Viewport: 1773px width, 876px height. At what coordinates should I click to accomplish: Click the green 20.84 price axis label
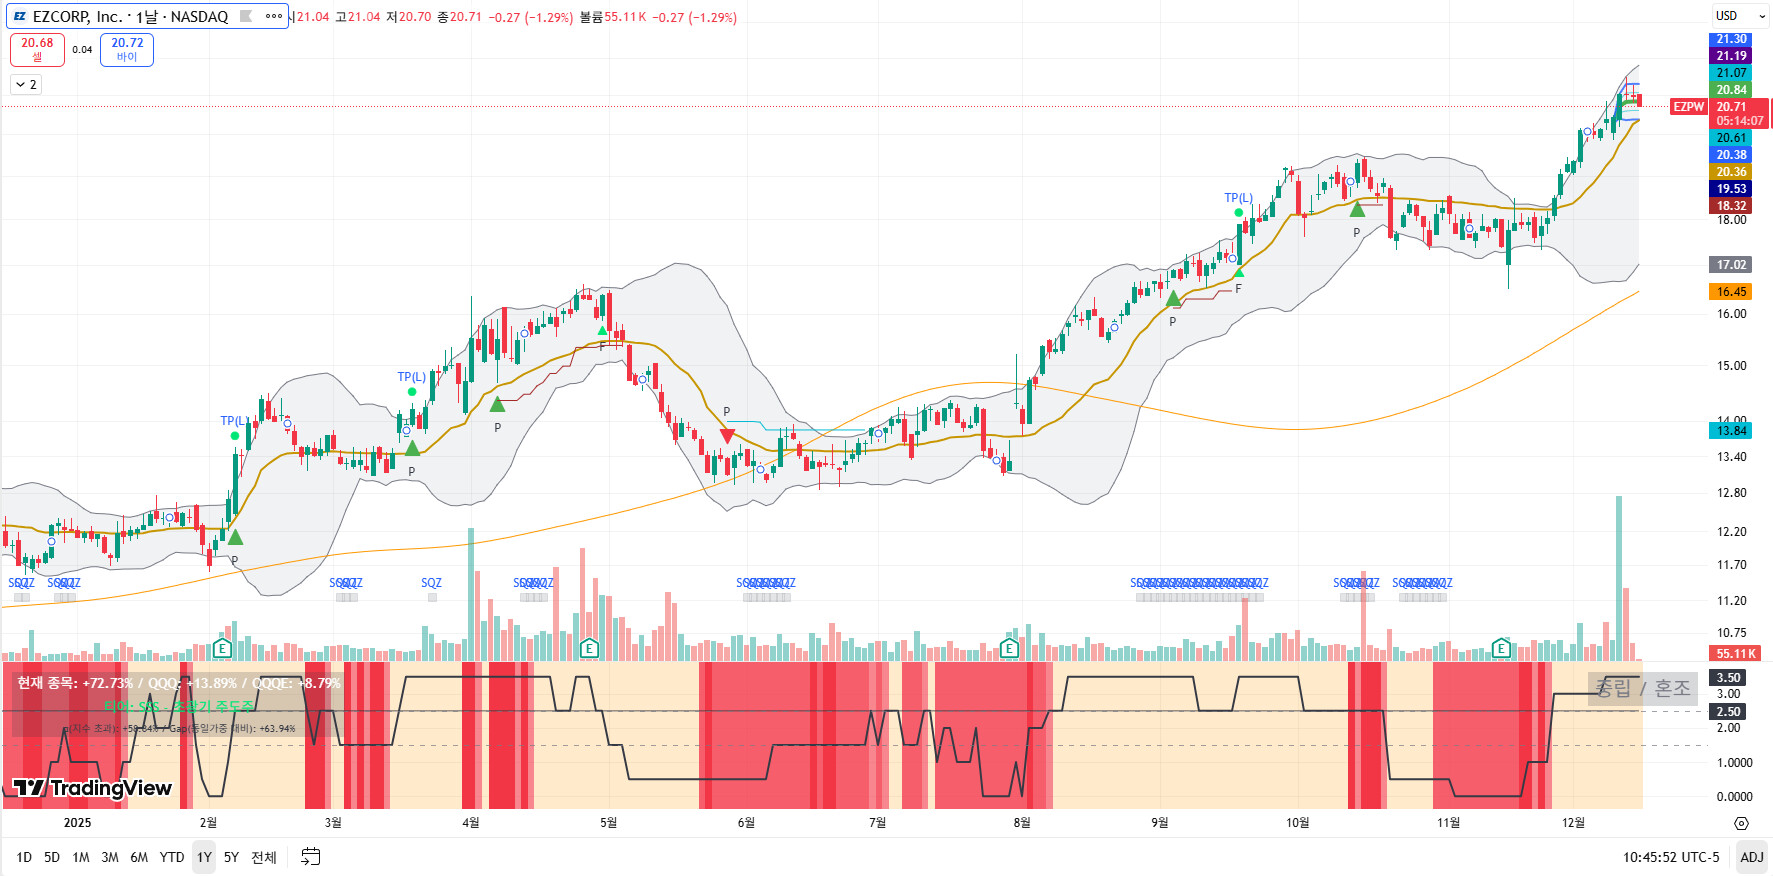[x=1731, y=90]
